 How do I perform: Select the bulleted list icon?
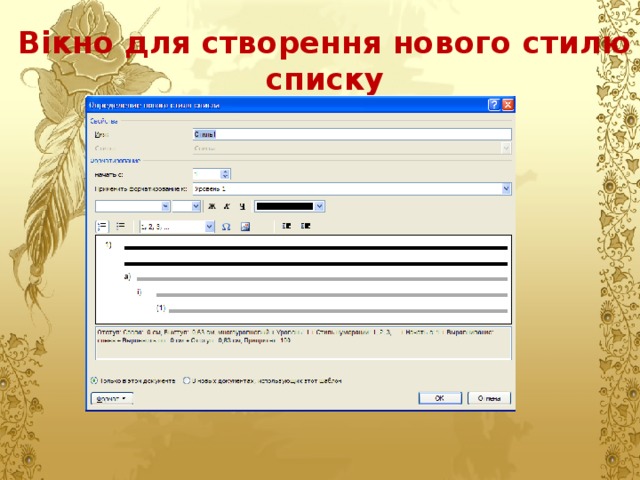tap(120, 227)
